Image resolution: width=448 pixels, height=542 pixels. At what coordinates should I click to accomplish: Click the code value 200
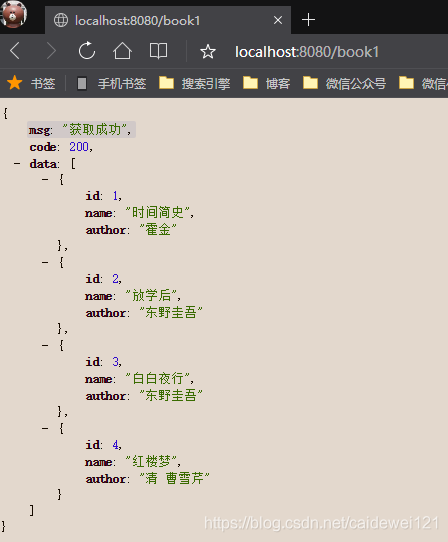pos(79,147)
